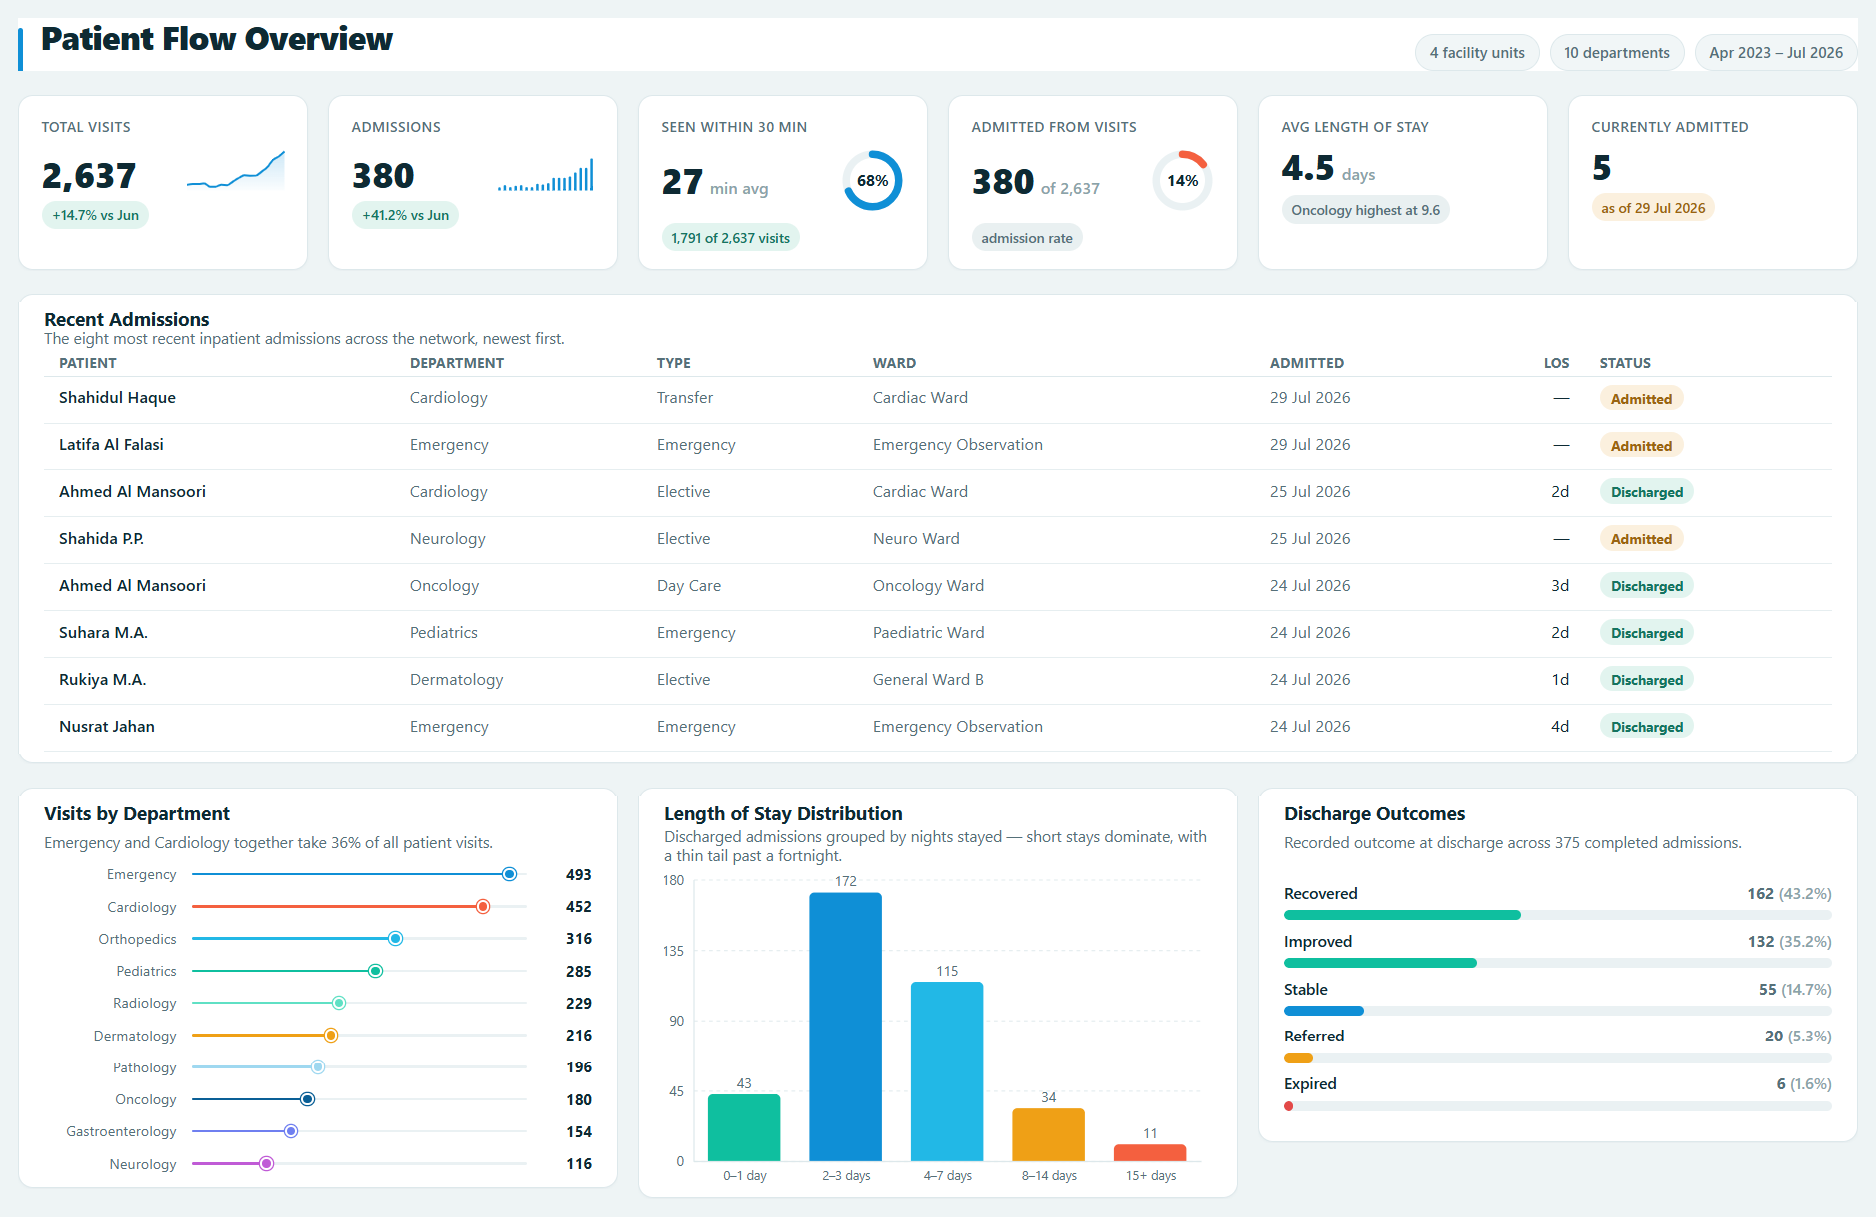Click Recovered count 162 (43.2%)
This screenshot has width=1876, height=1217.
click(1789, 894)
